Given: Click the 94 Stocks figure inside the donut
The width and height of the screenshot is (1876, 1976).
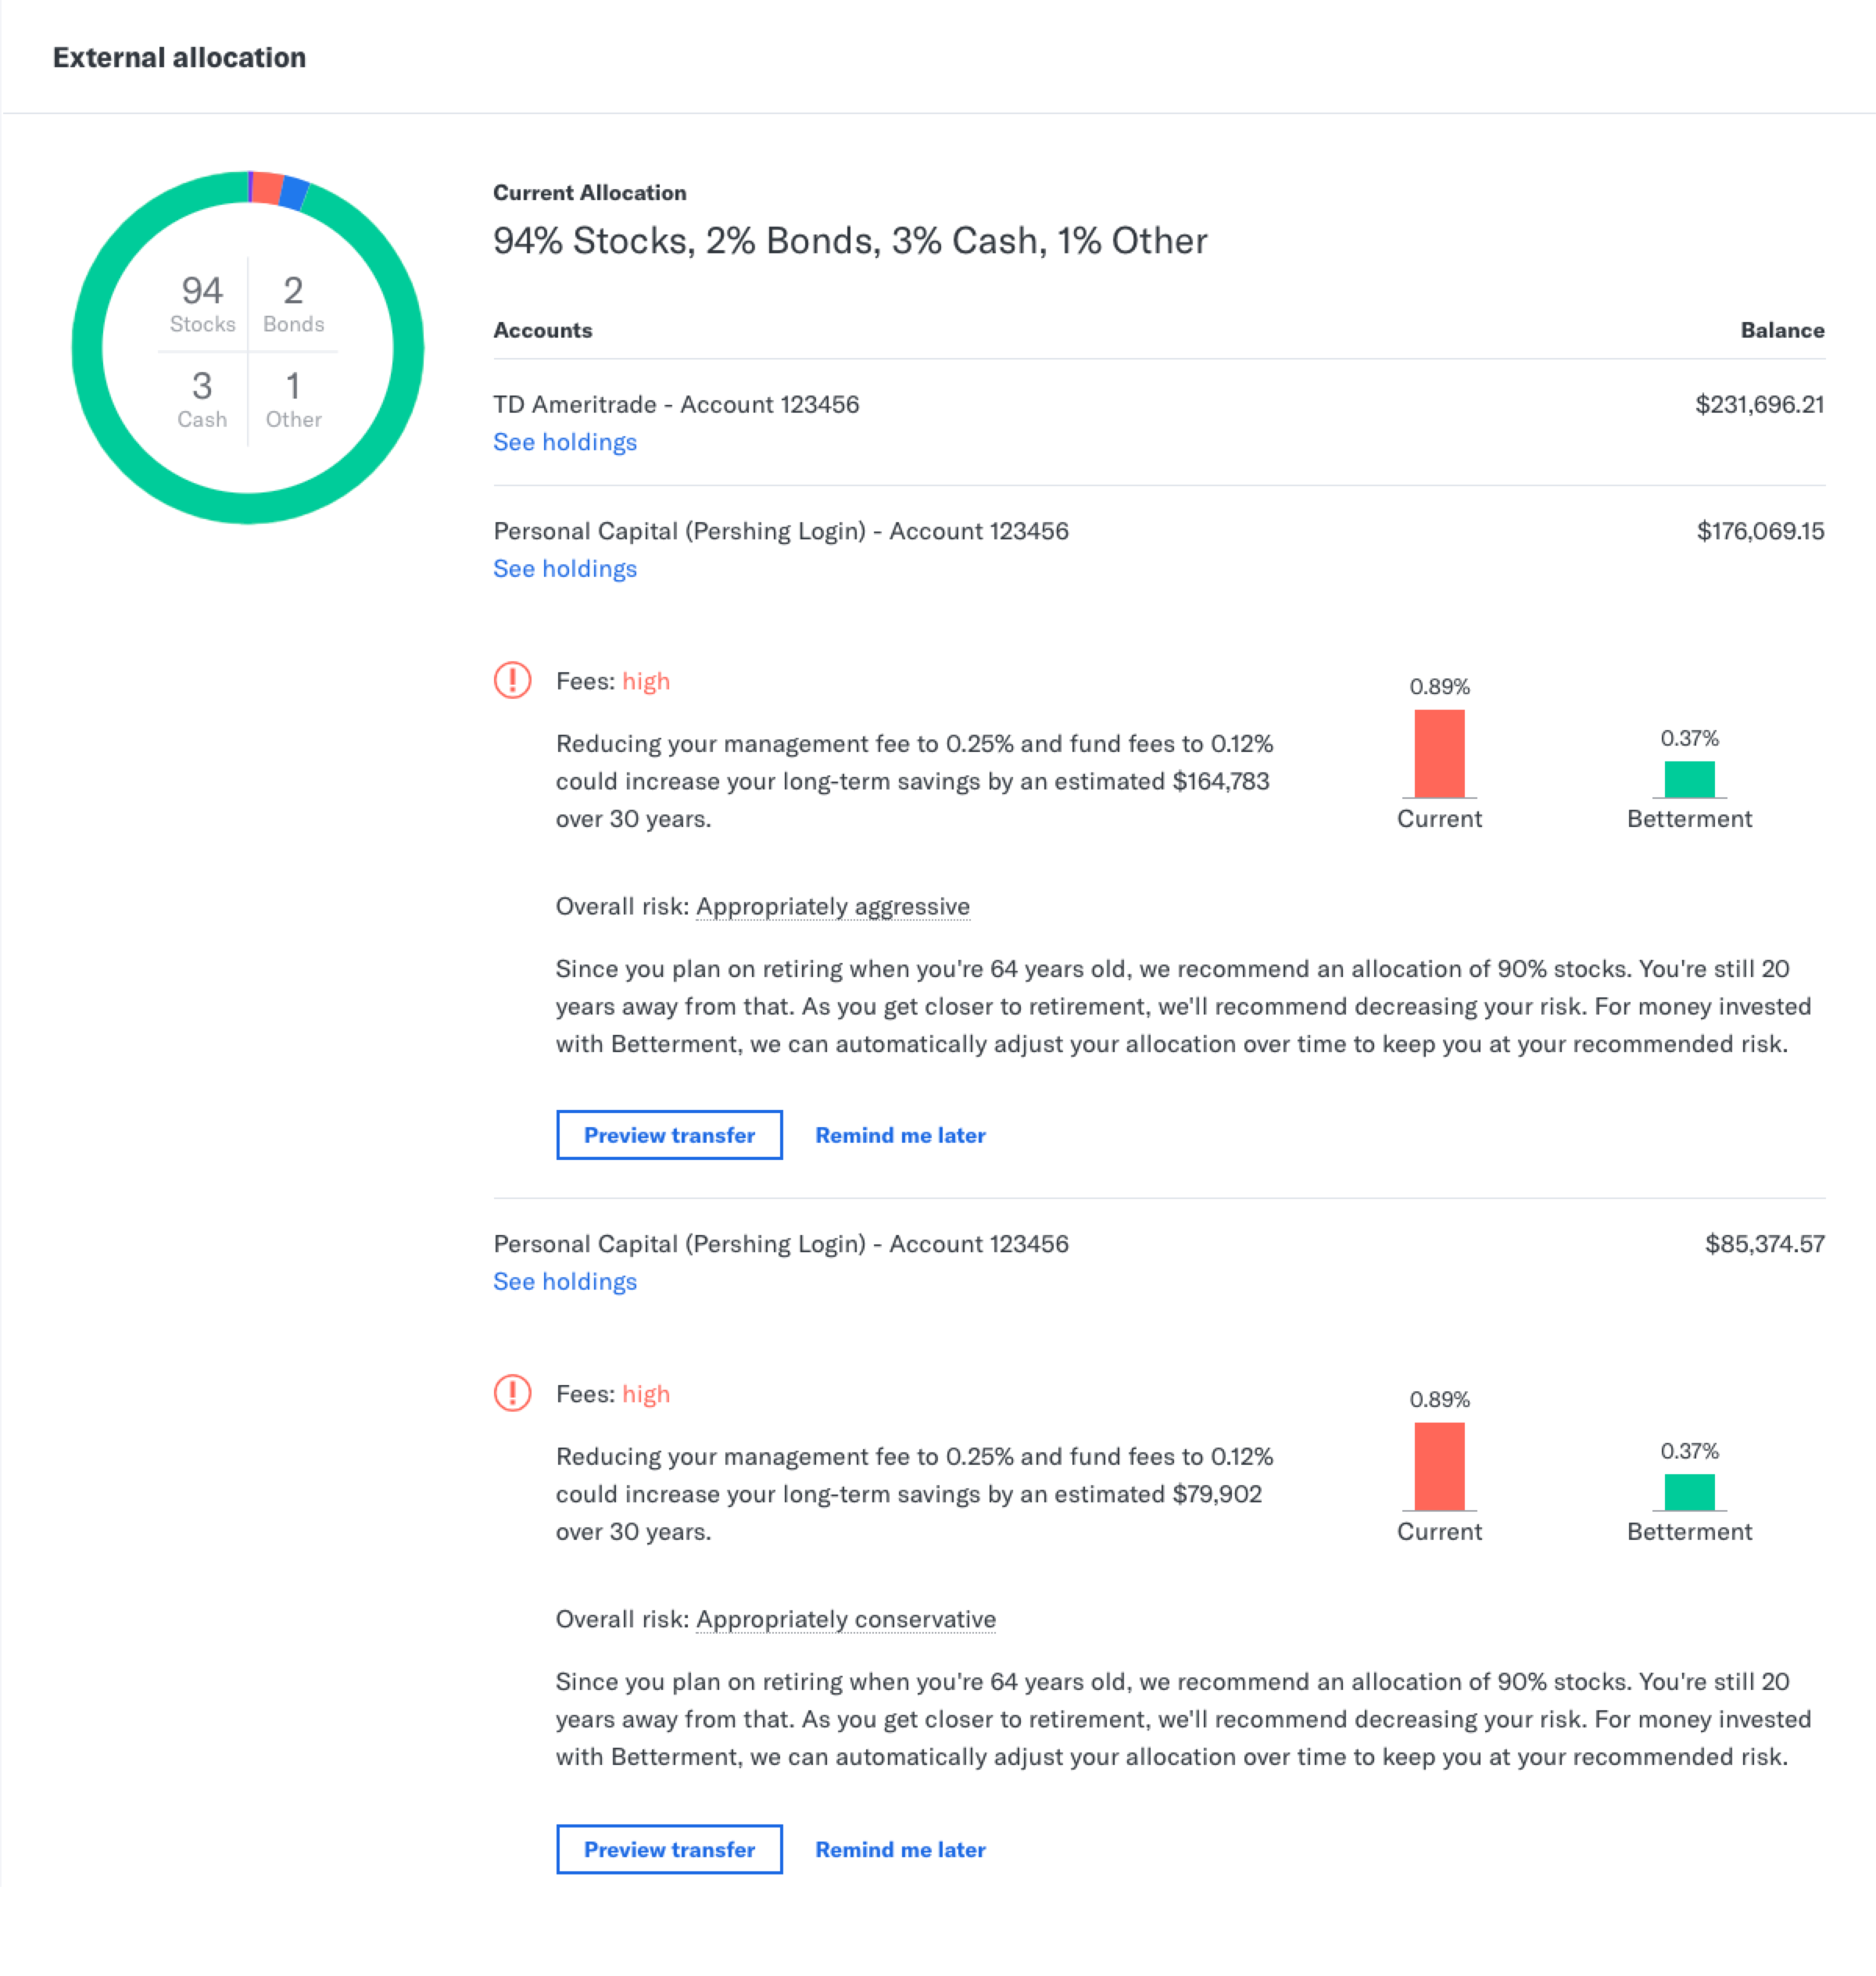Looking at the screenshot, I should (202, 303).
